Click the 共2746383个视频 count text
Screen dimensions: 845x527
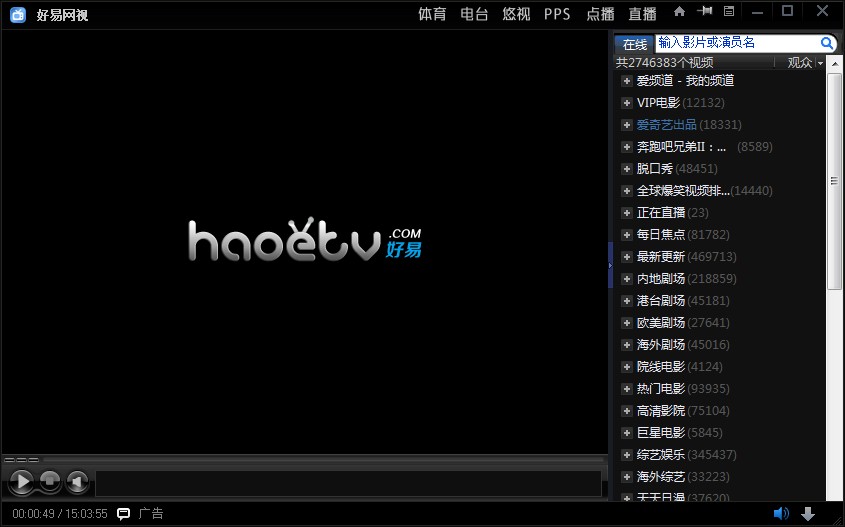[664, 63]
